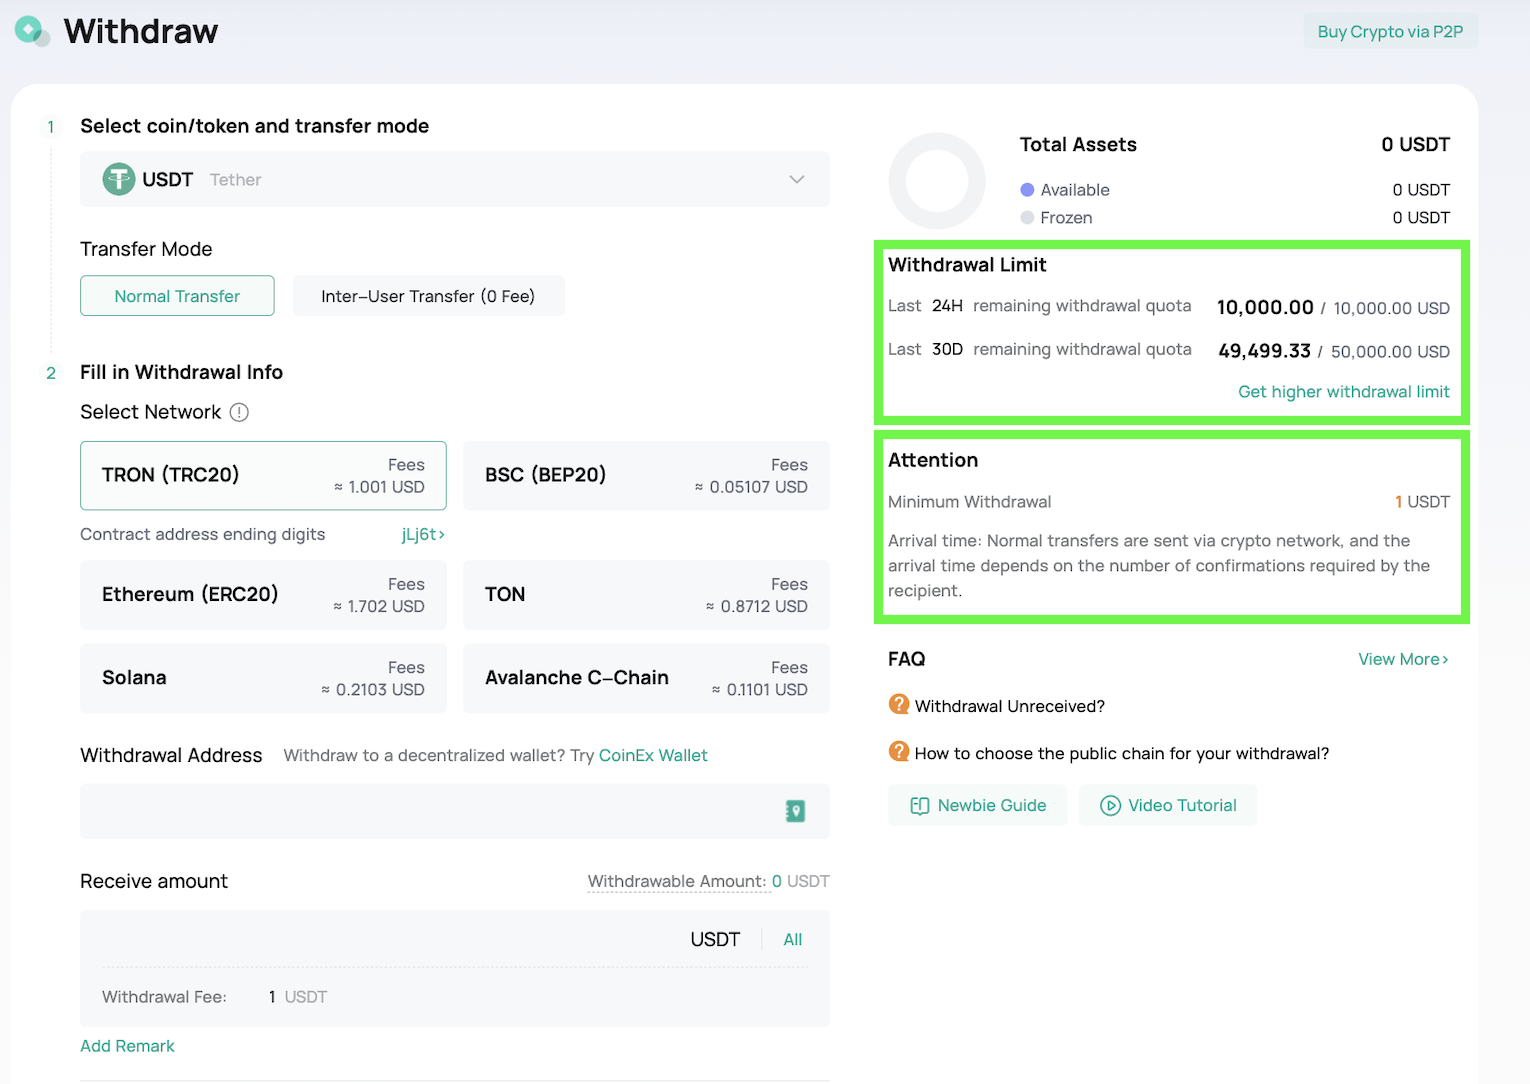Open Withdrawal Unreceived? FAQ entry
This screenshot has height=1084, width=1530.
[x=1010, y=706]
